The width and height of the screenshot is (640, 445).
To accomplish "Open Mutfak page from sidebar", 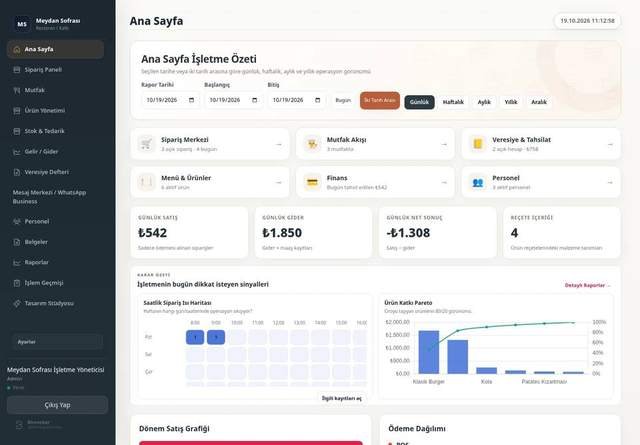I will point(55,90).
